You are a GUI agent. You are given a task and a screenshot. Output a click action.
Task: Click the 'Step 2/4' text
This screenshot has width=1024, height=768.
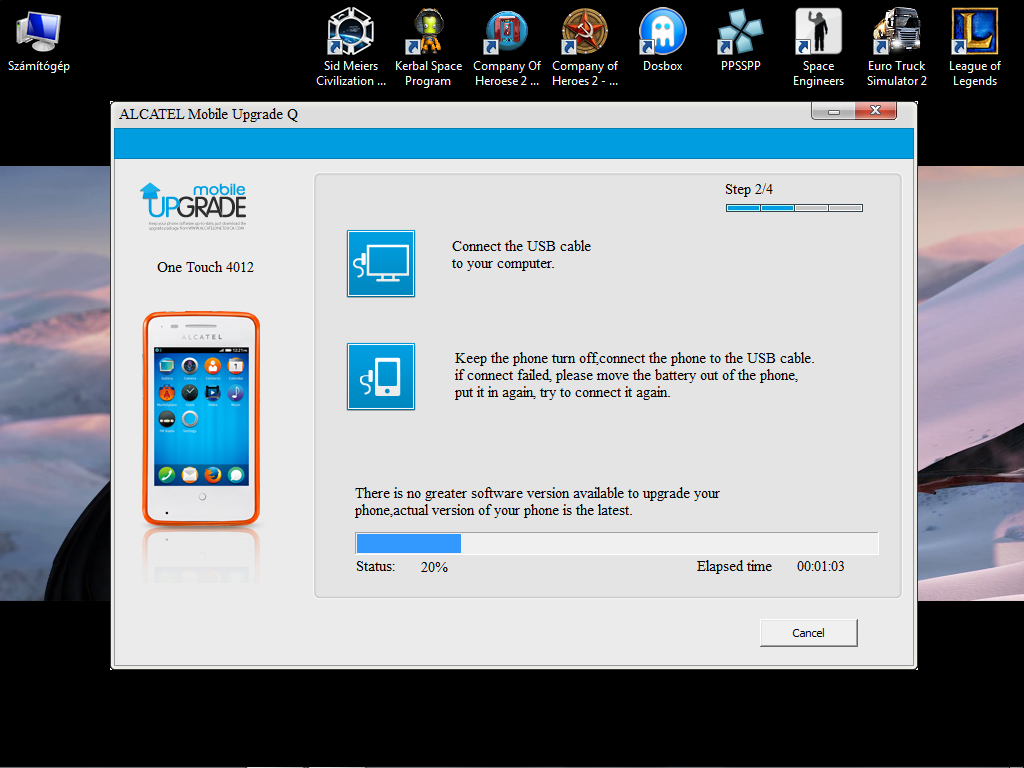pyautogui.click(x=748, y=189)
